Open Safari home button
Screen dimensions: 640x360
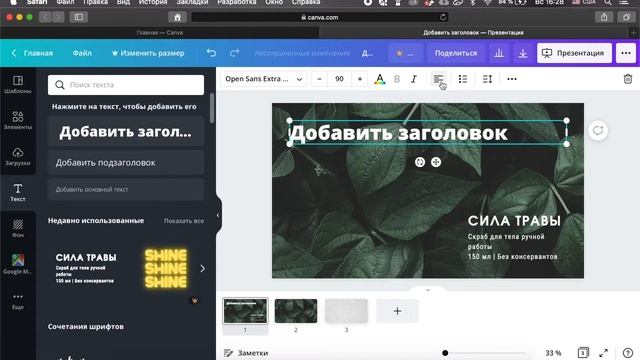click(x=177, y=17)
